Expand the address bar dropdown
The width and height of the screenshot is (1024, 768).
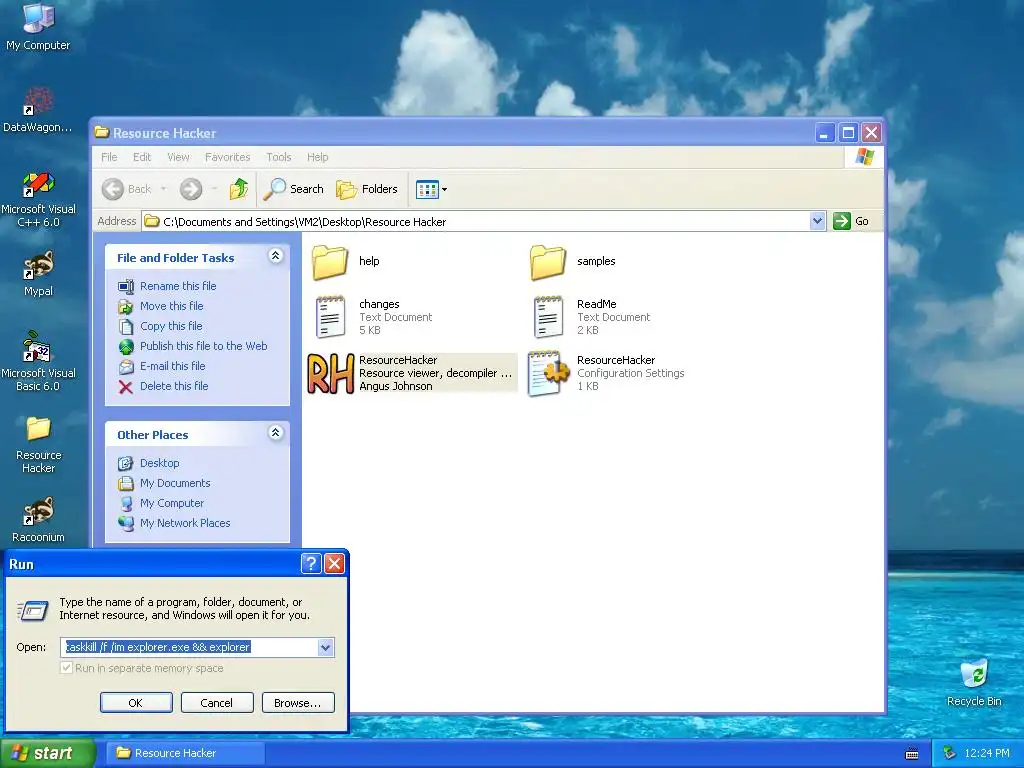click(x=817, y=221)
